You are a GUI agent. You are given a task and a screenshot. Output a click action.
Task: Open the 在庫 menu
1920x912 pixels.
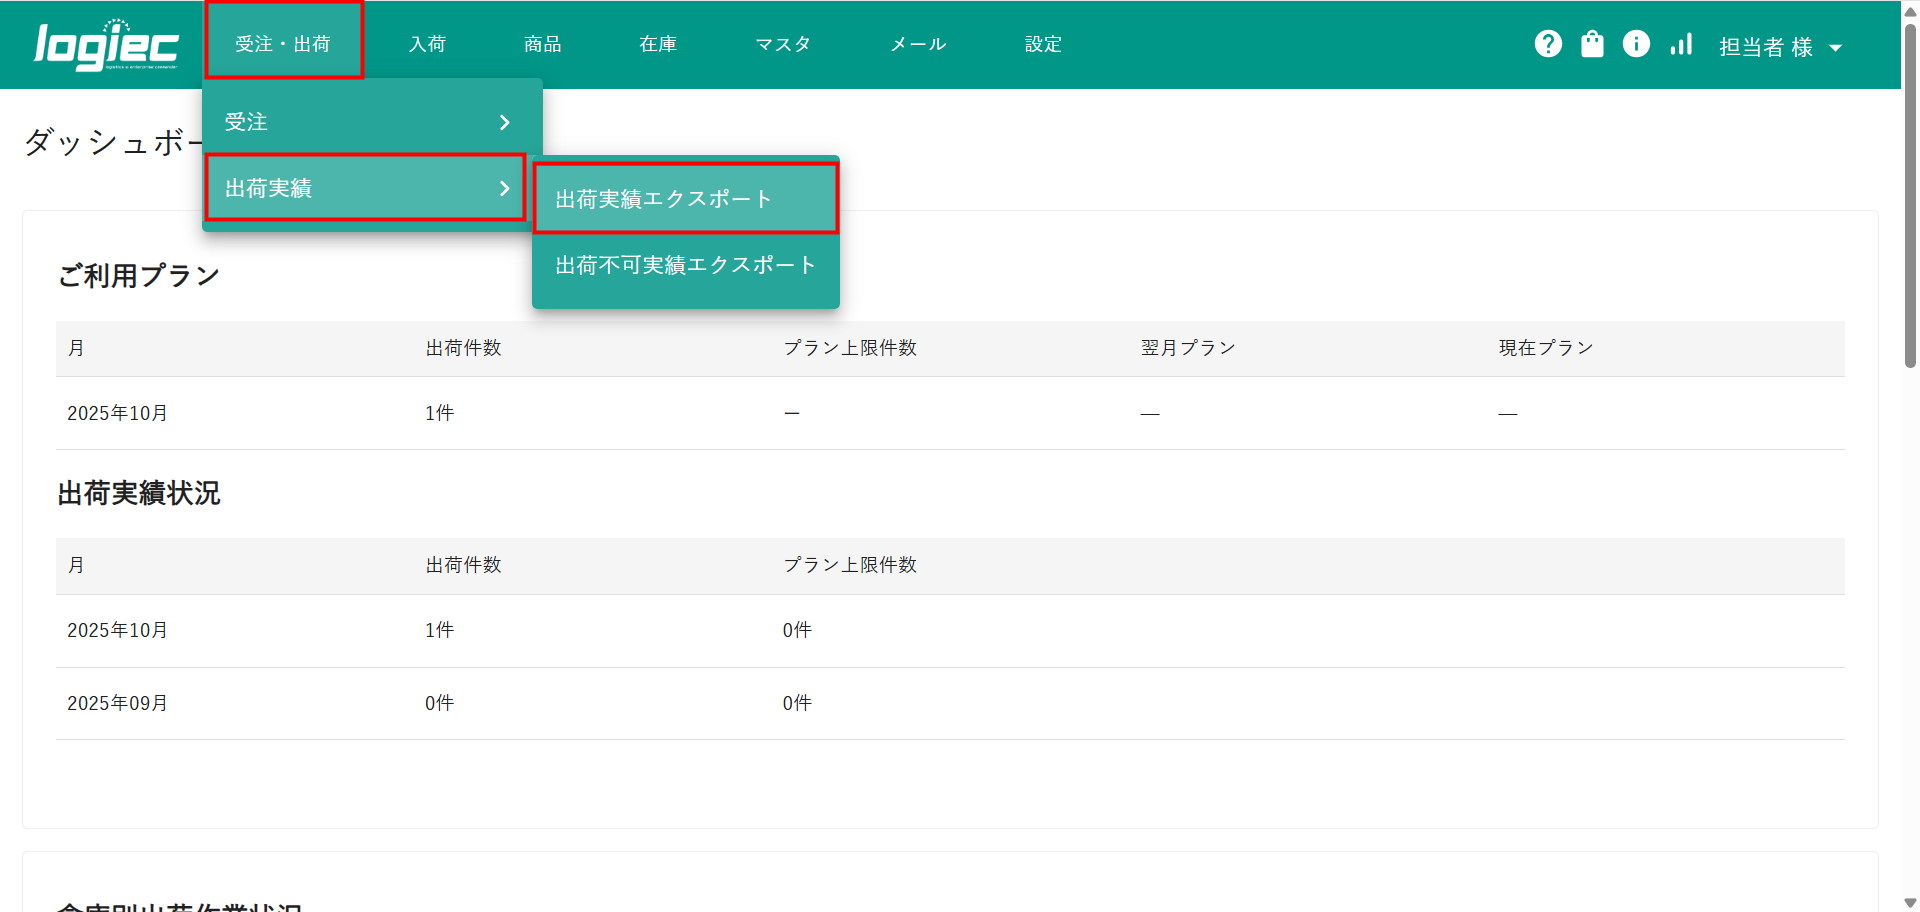point(658,44)
